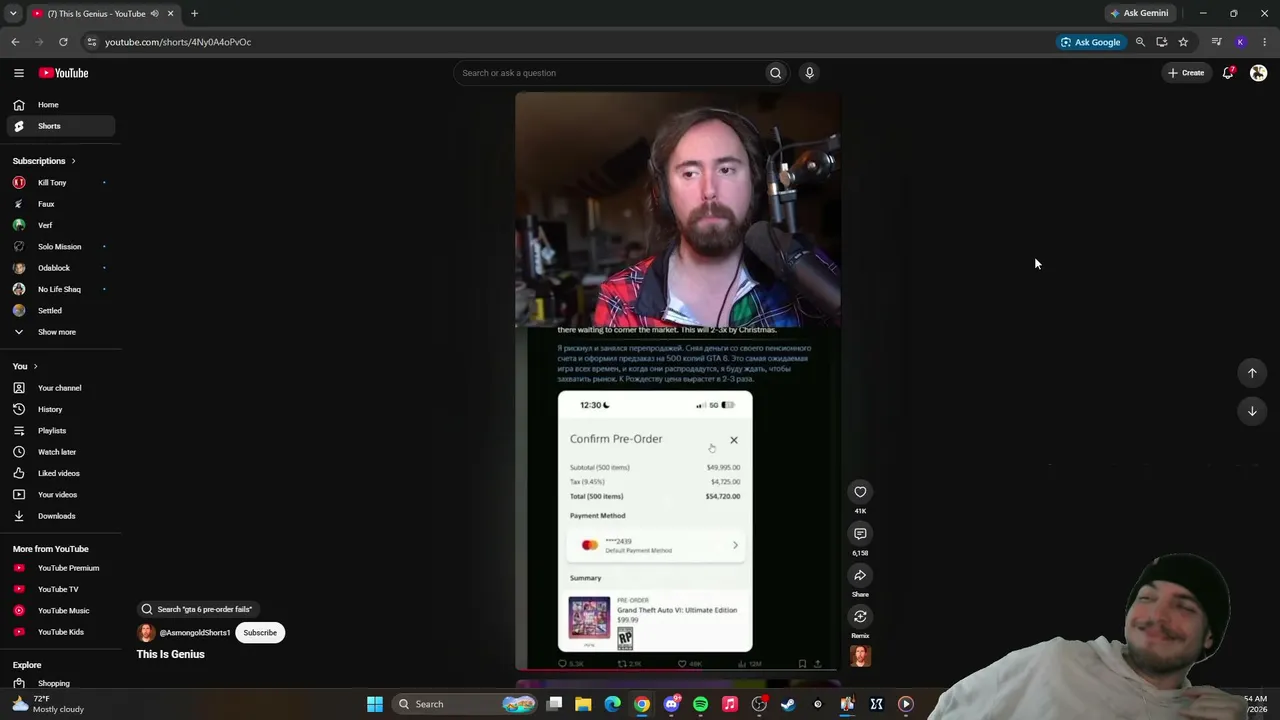Click the Ask Gemini button

[x=1138, y=14]
